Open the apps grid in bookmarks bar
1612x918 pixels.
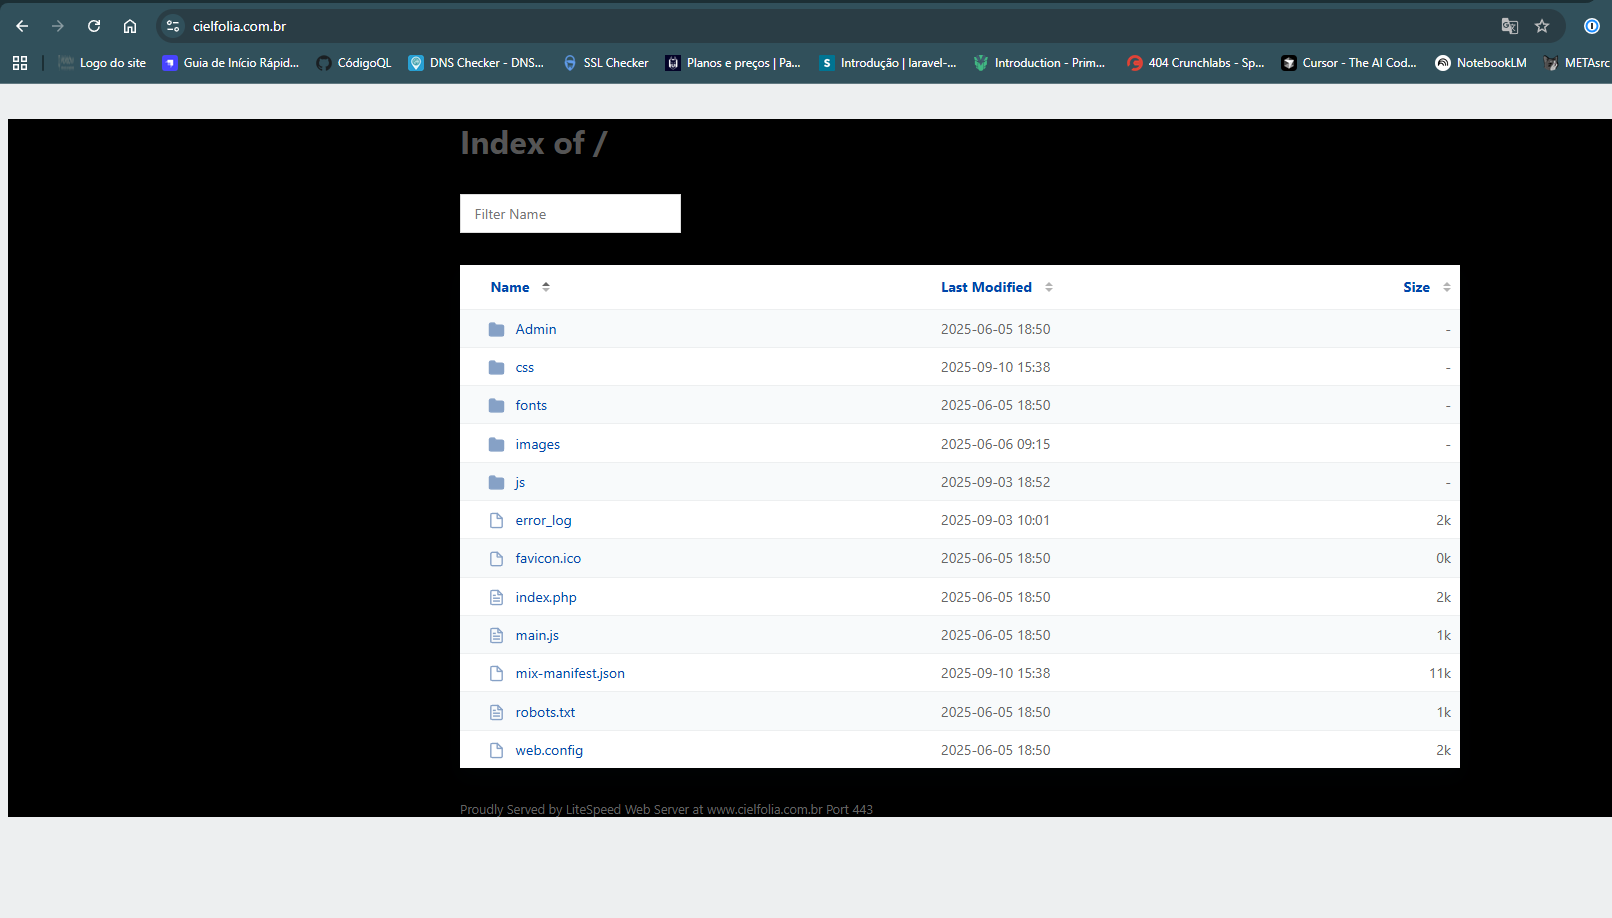click(20, 63)
